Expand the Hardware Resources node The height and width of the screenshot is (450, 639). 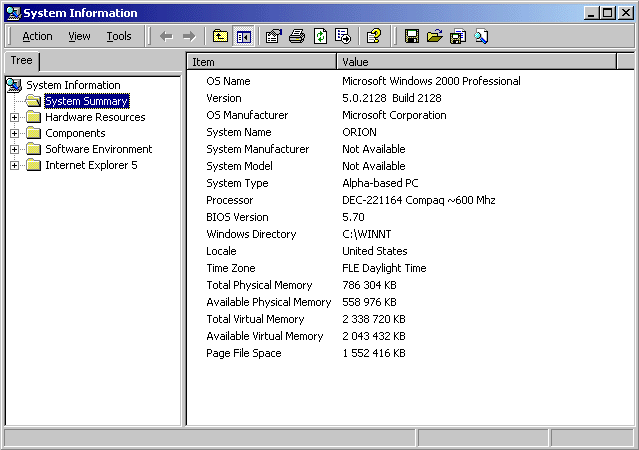15,117
